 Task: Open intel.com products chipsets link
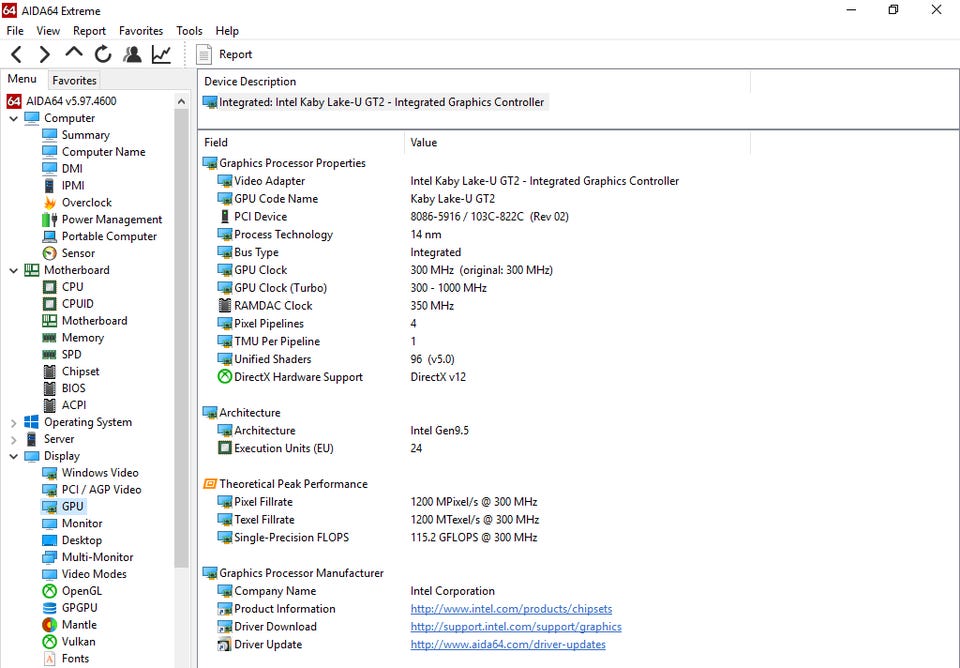[511, 609]
